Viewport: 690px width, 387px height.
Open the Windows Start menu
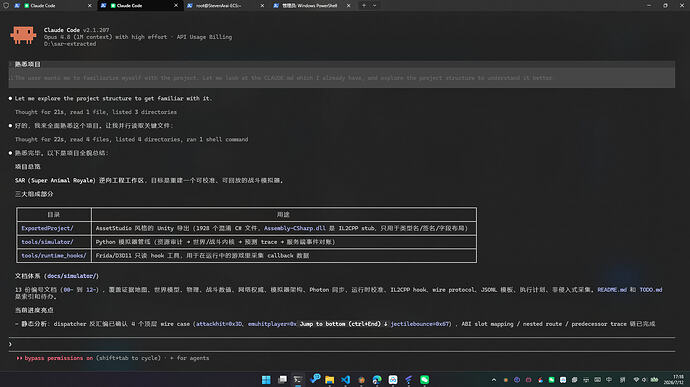266,380
